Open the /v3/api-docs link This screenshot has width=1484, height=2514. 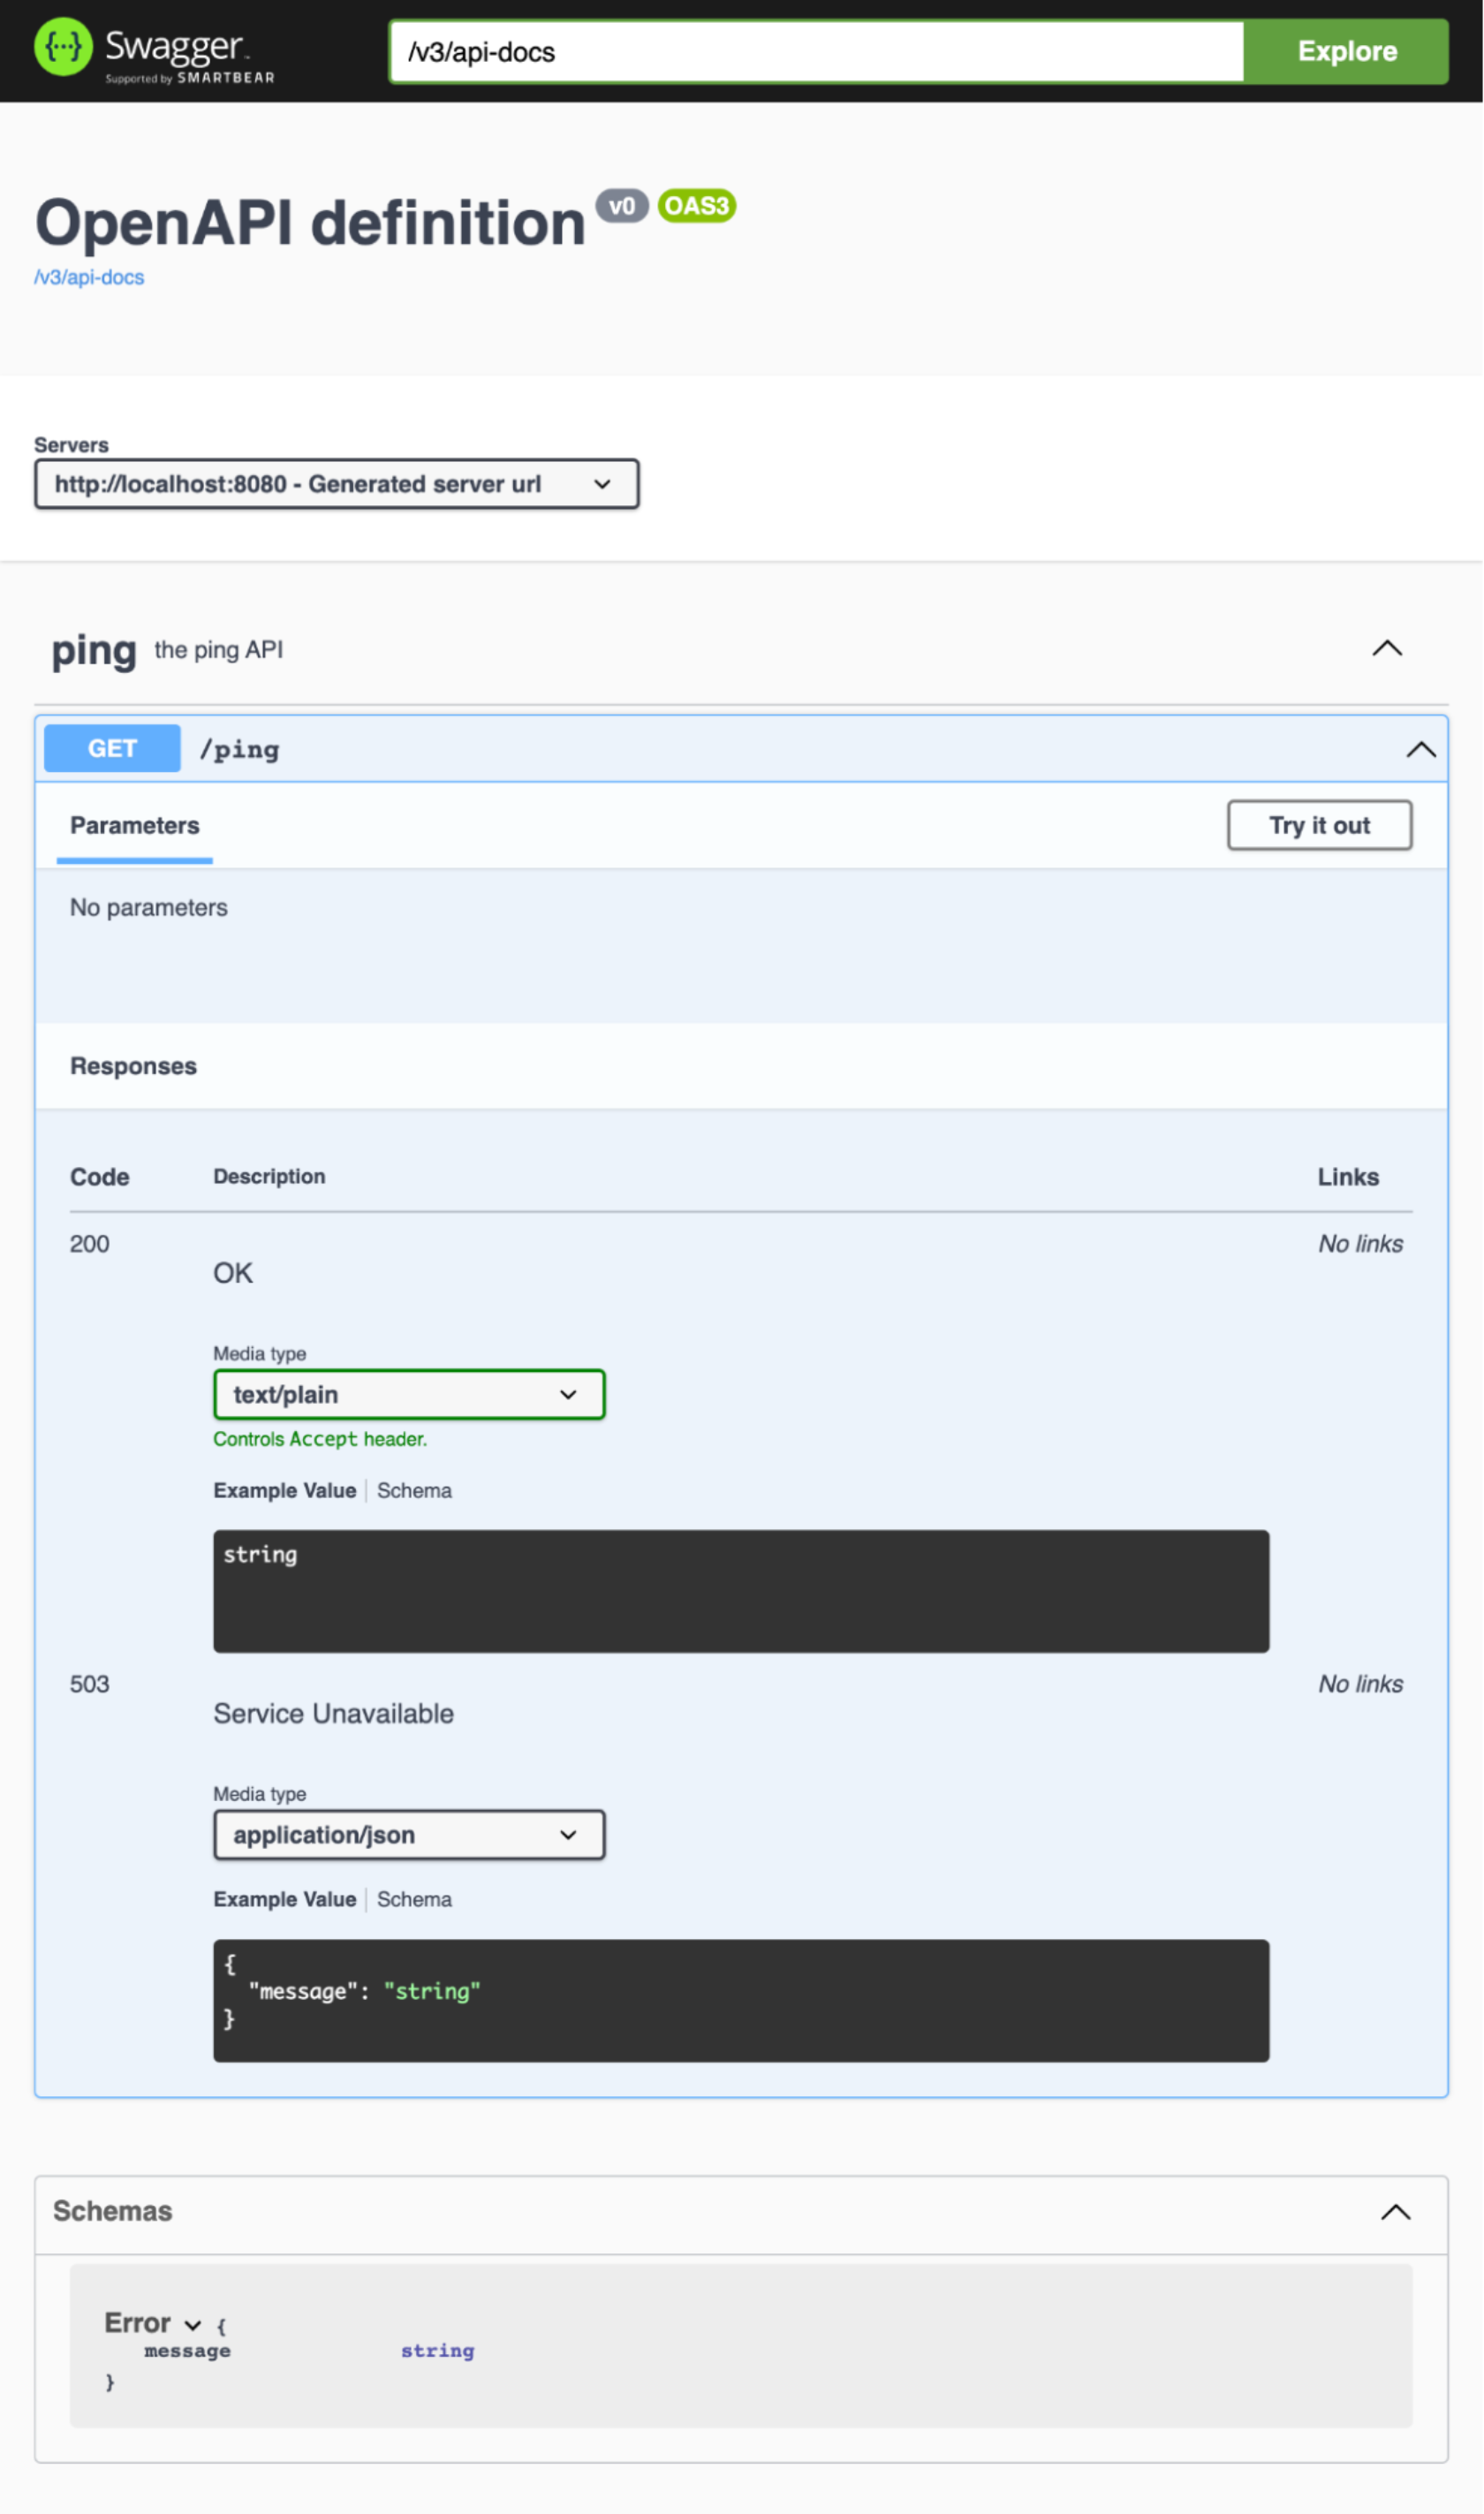(x=89, y=277)
